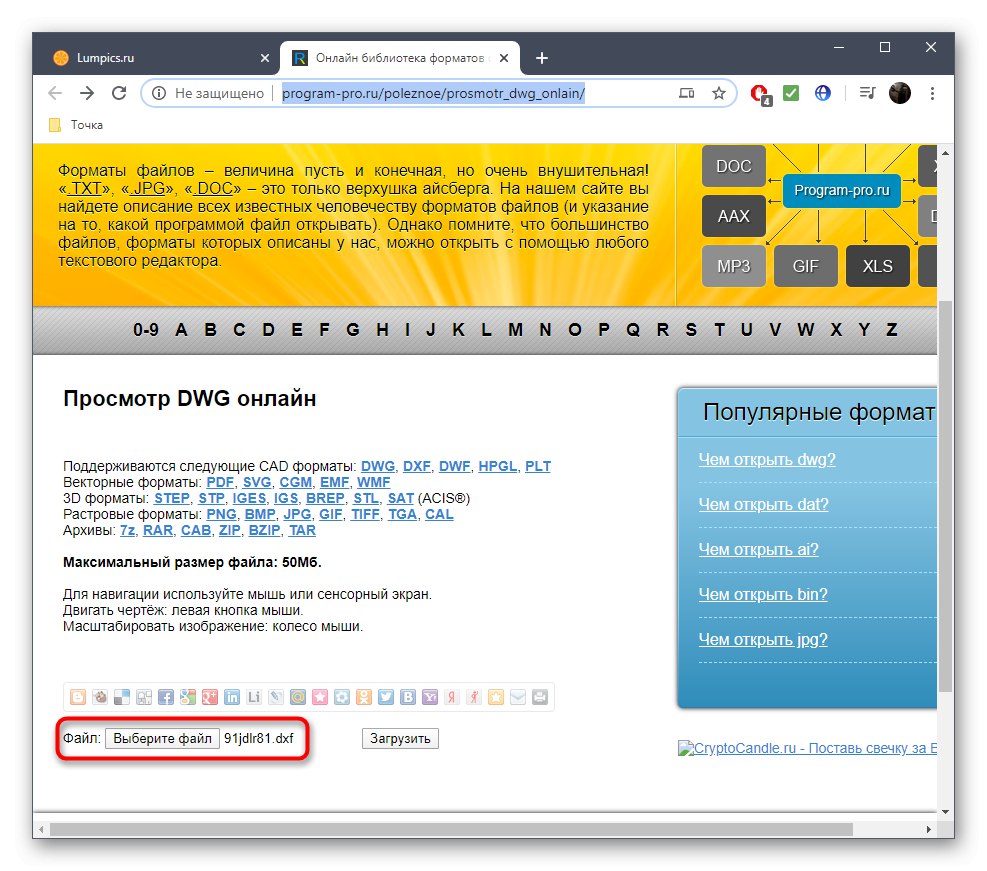This screenshot has height=871, width=987.
Task: Share the page on Facebook
Action: (x=166, y=697)
